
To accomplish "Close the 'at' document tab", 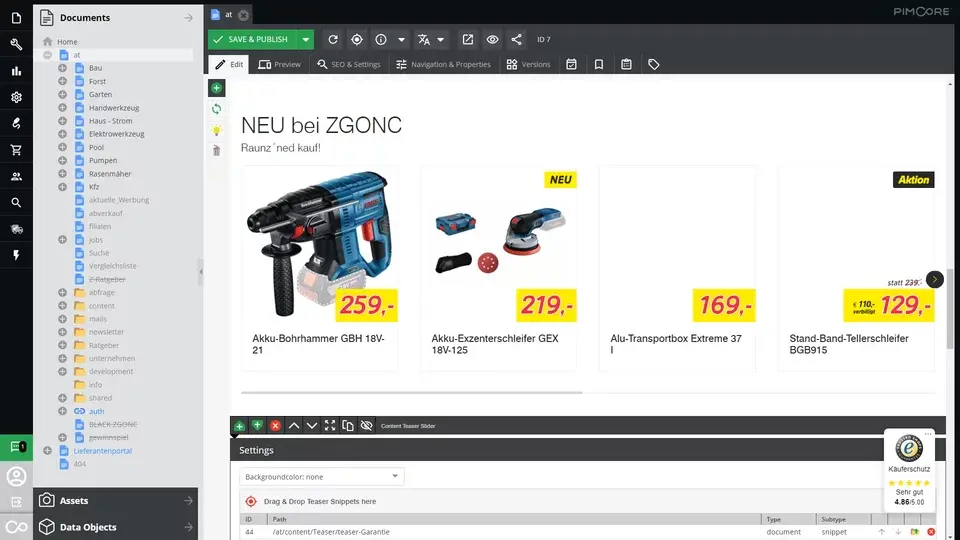I will click(244, 15).
